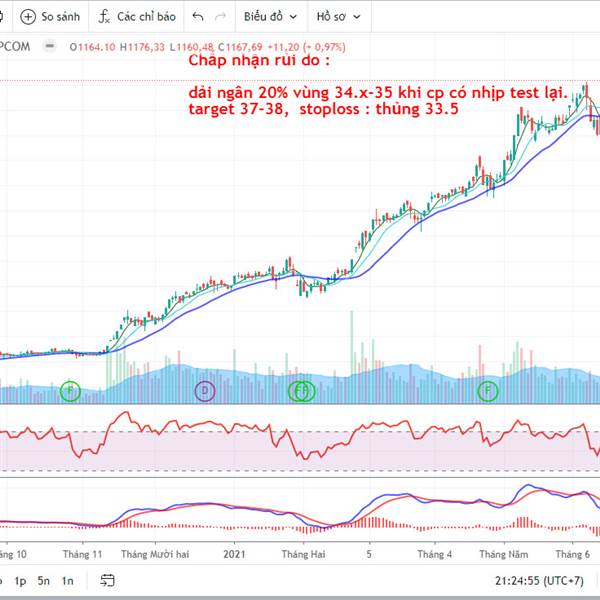Collapse legend with the minus circle button

click(49, 46)
